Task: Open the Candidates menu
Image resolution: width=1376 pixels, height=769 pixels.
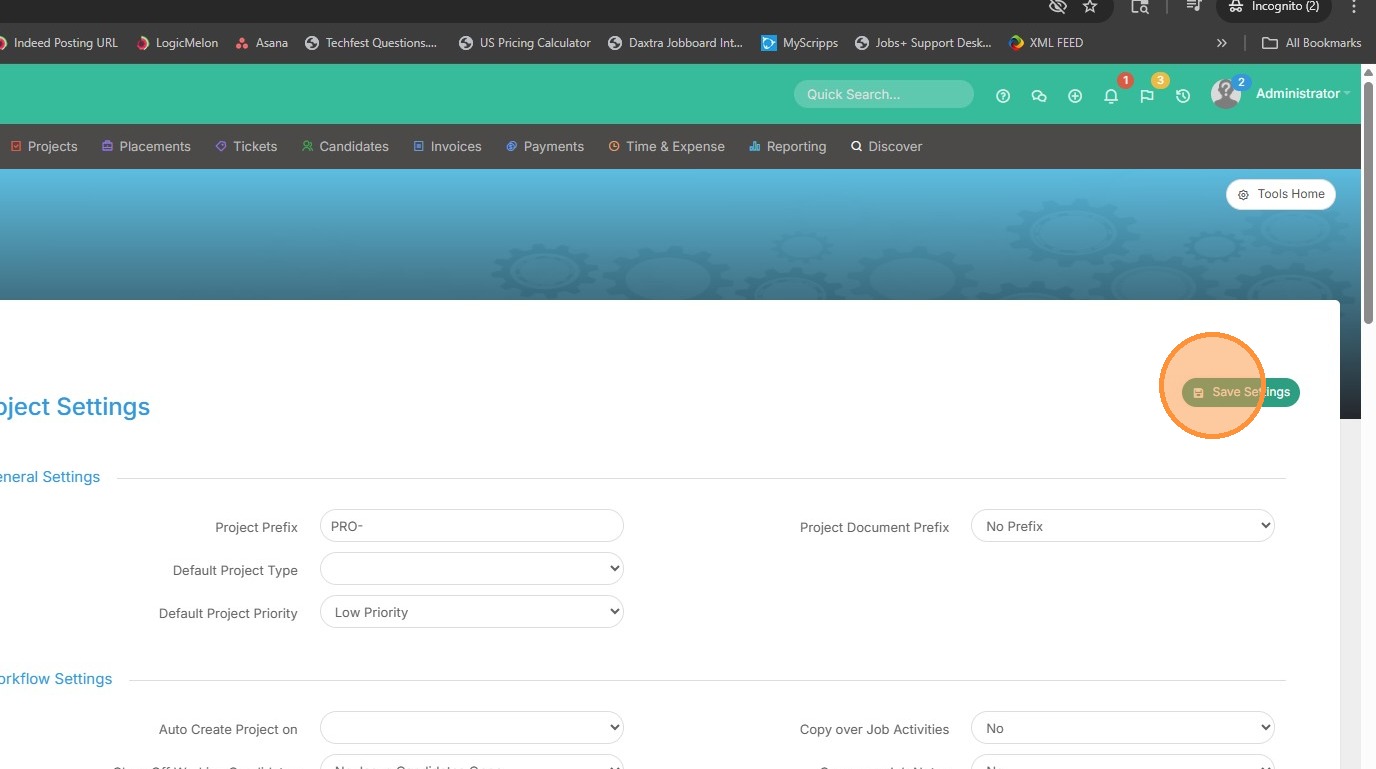Action: pos(345,146)
